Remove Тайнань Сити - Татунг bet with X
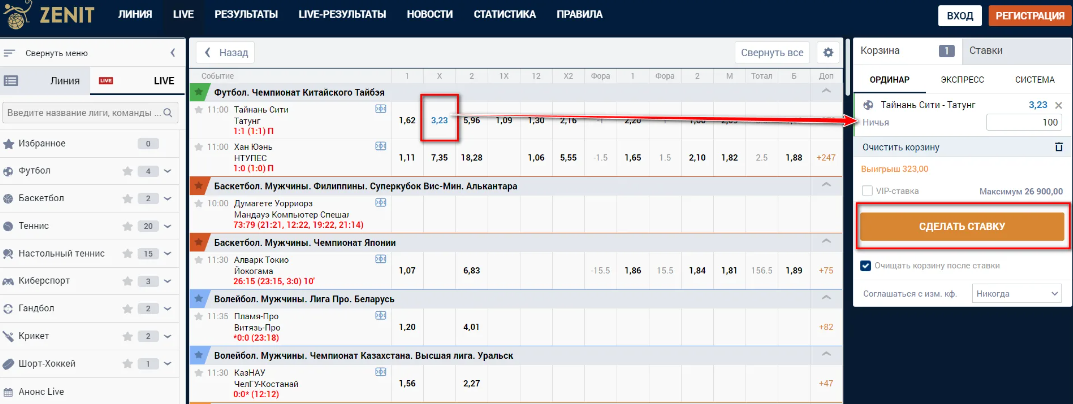This screenshot has width=1073, height=404. 1059,105
